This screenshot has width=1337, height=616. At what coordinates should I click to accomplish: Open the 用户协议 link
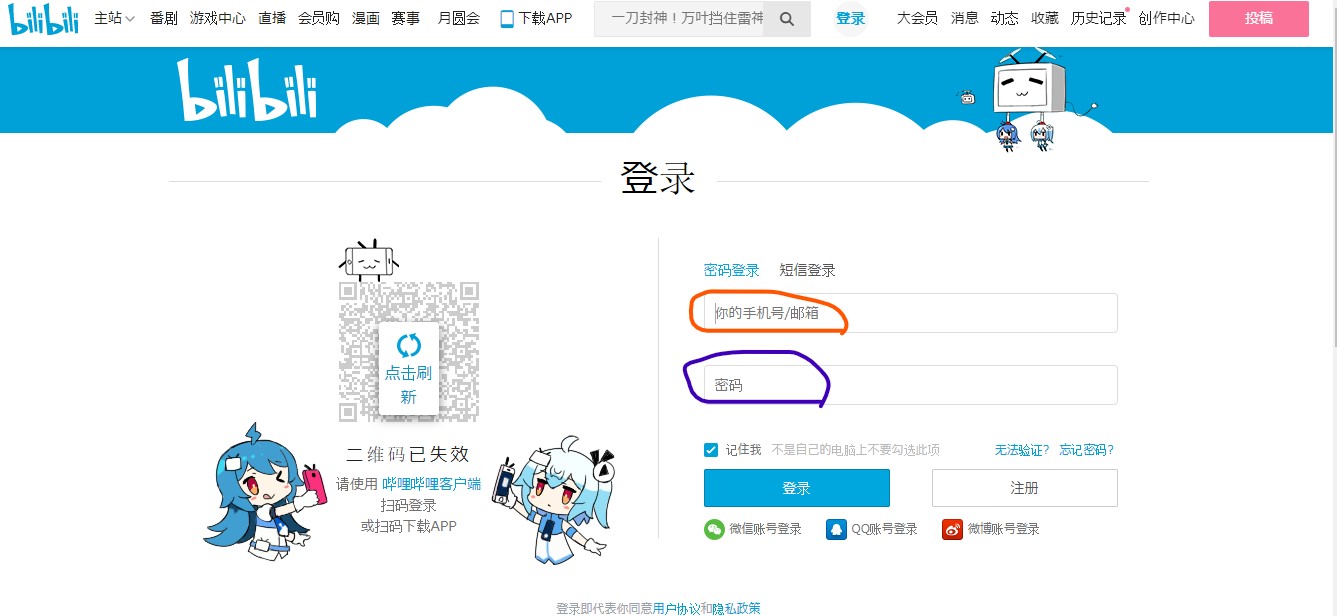(677, 608)
